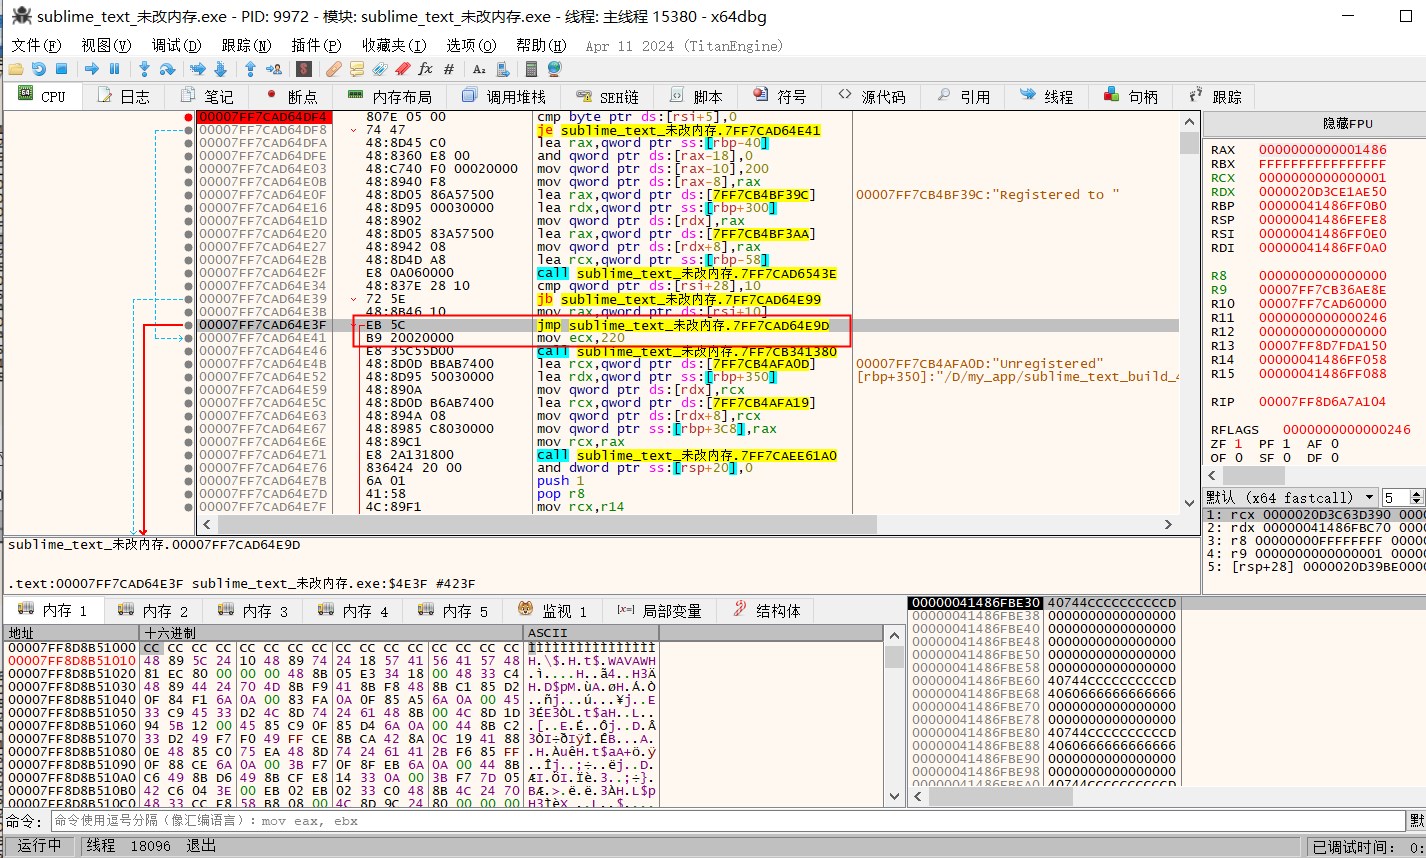Open the Comments toolbar icon
Image resolution: width=1426 pixels, height=858 pixels.
(356, 69)
